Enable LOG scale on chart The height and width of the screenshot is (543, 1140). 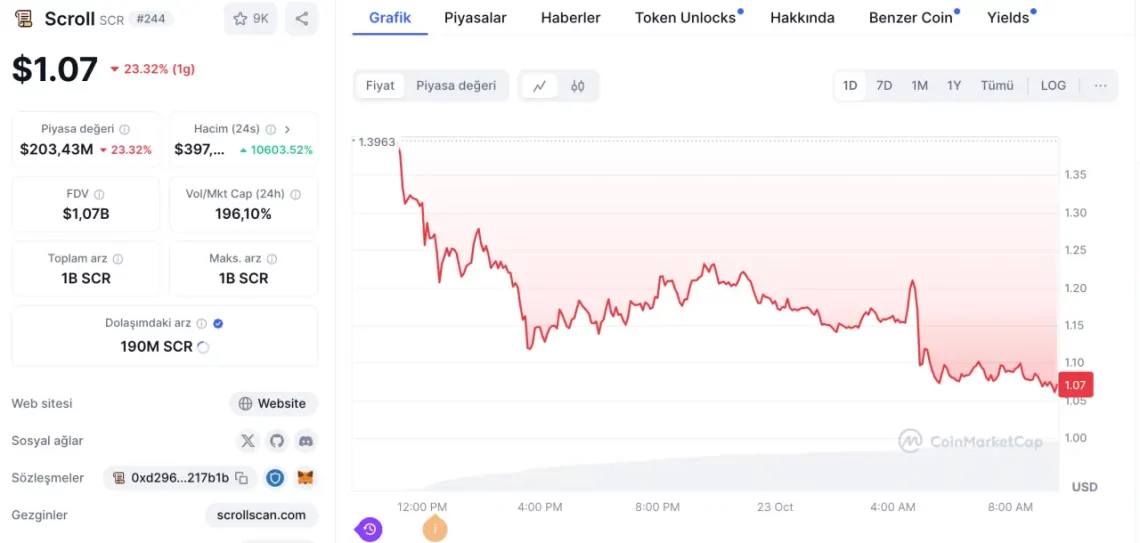point(1053,86)
